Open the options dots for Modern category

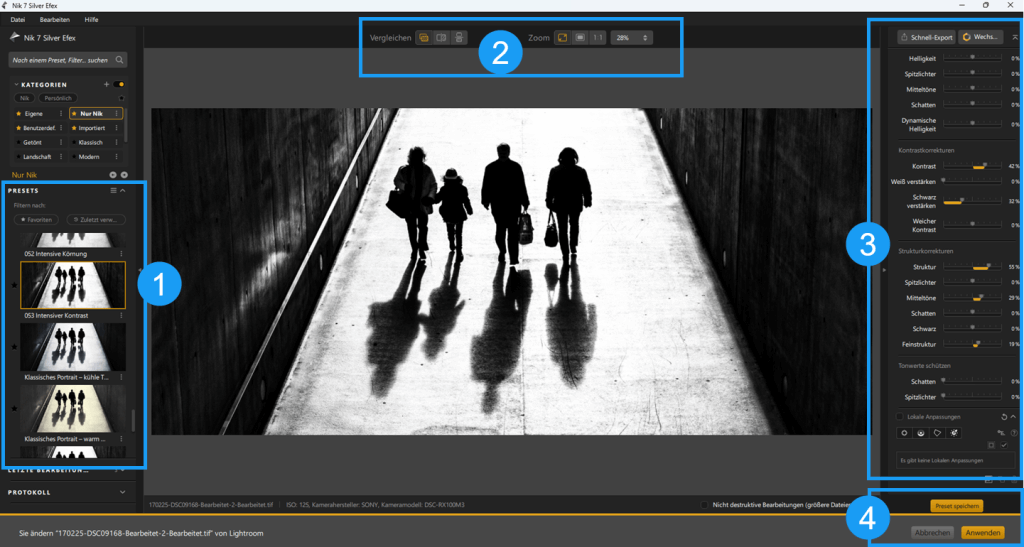click(116, 157)
